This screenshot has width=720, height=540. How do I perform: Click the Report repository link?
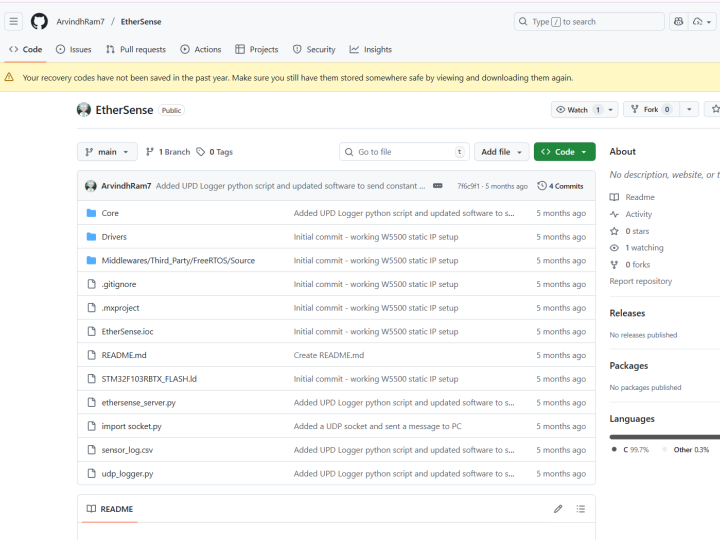tap(641, 282)
